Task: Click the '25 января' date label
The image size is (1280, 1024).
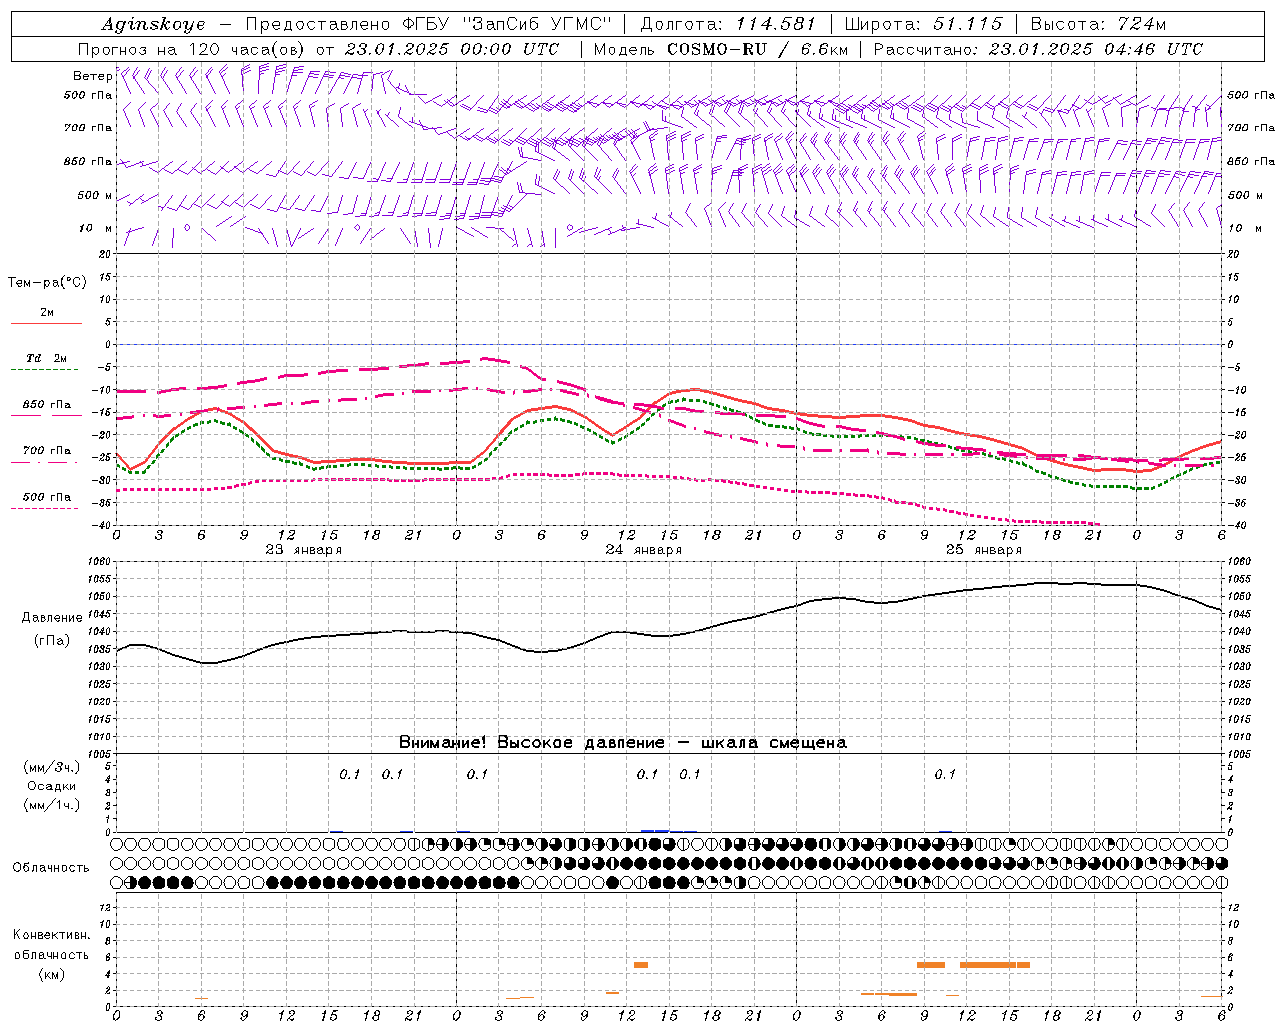Action: click(x=984, y=550)
